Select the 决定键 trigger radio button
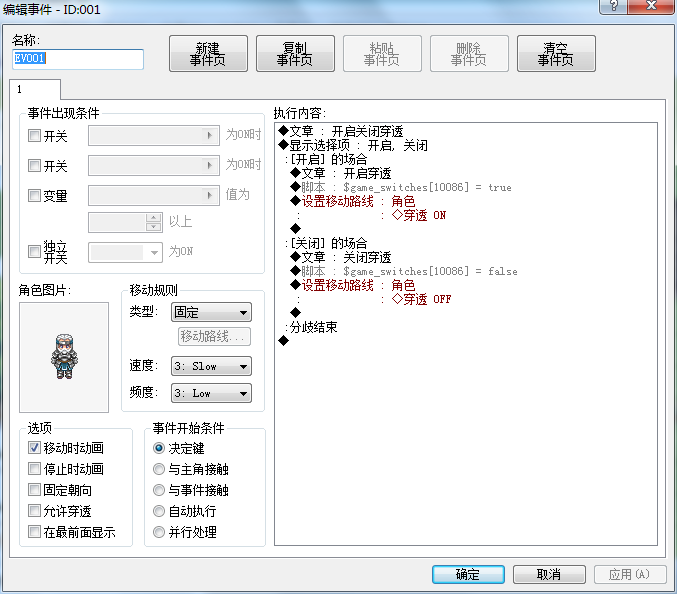The width and height of the screenshot is (677, 594). 159,448
